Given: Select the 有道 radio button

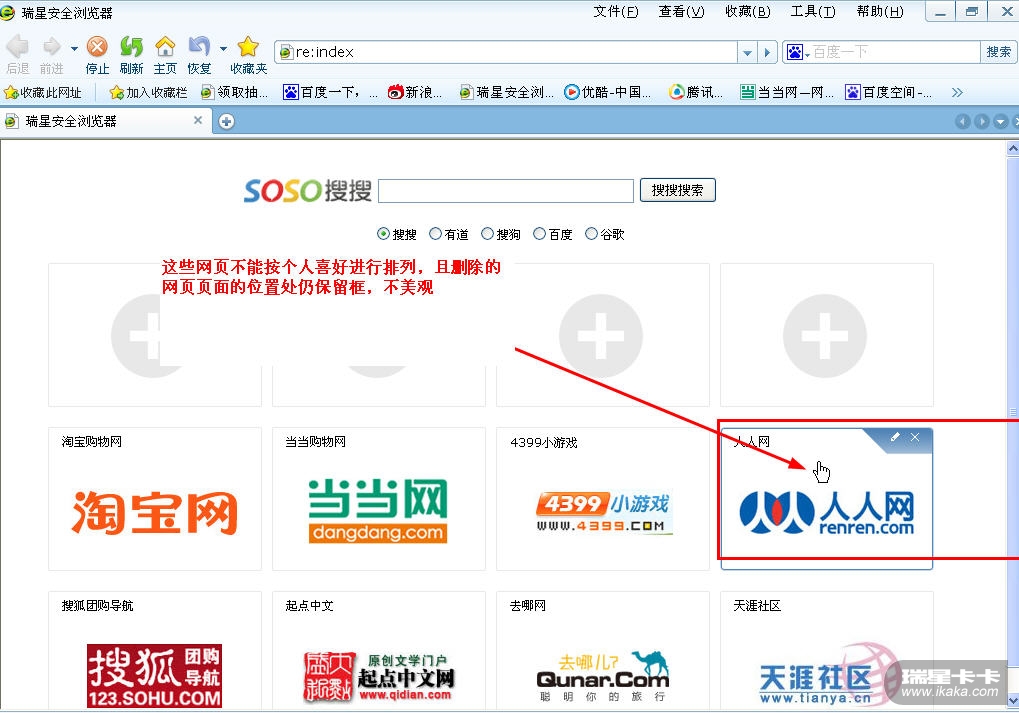Looking at the screenshot, I should pyautogui.click(x=435, y=233).
